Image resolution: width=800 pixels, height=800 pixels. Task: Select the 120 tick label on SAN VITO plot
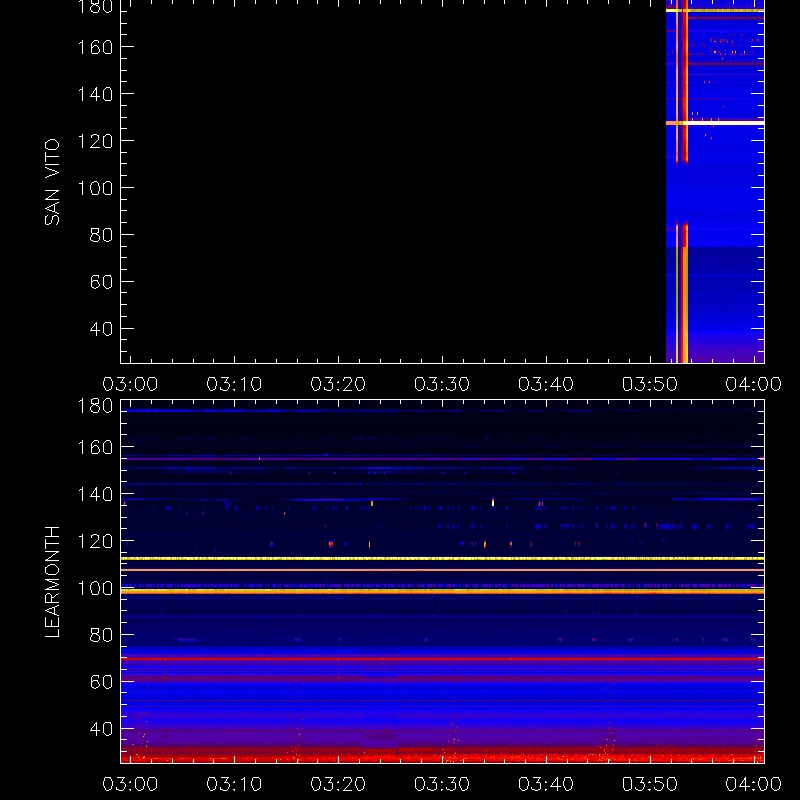coord(95,141)
